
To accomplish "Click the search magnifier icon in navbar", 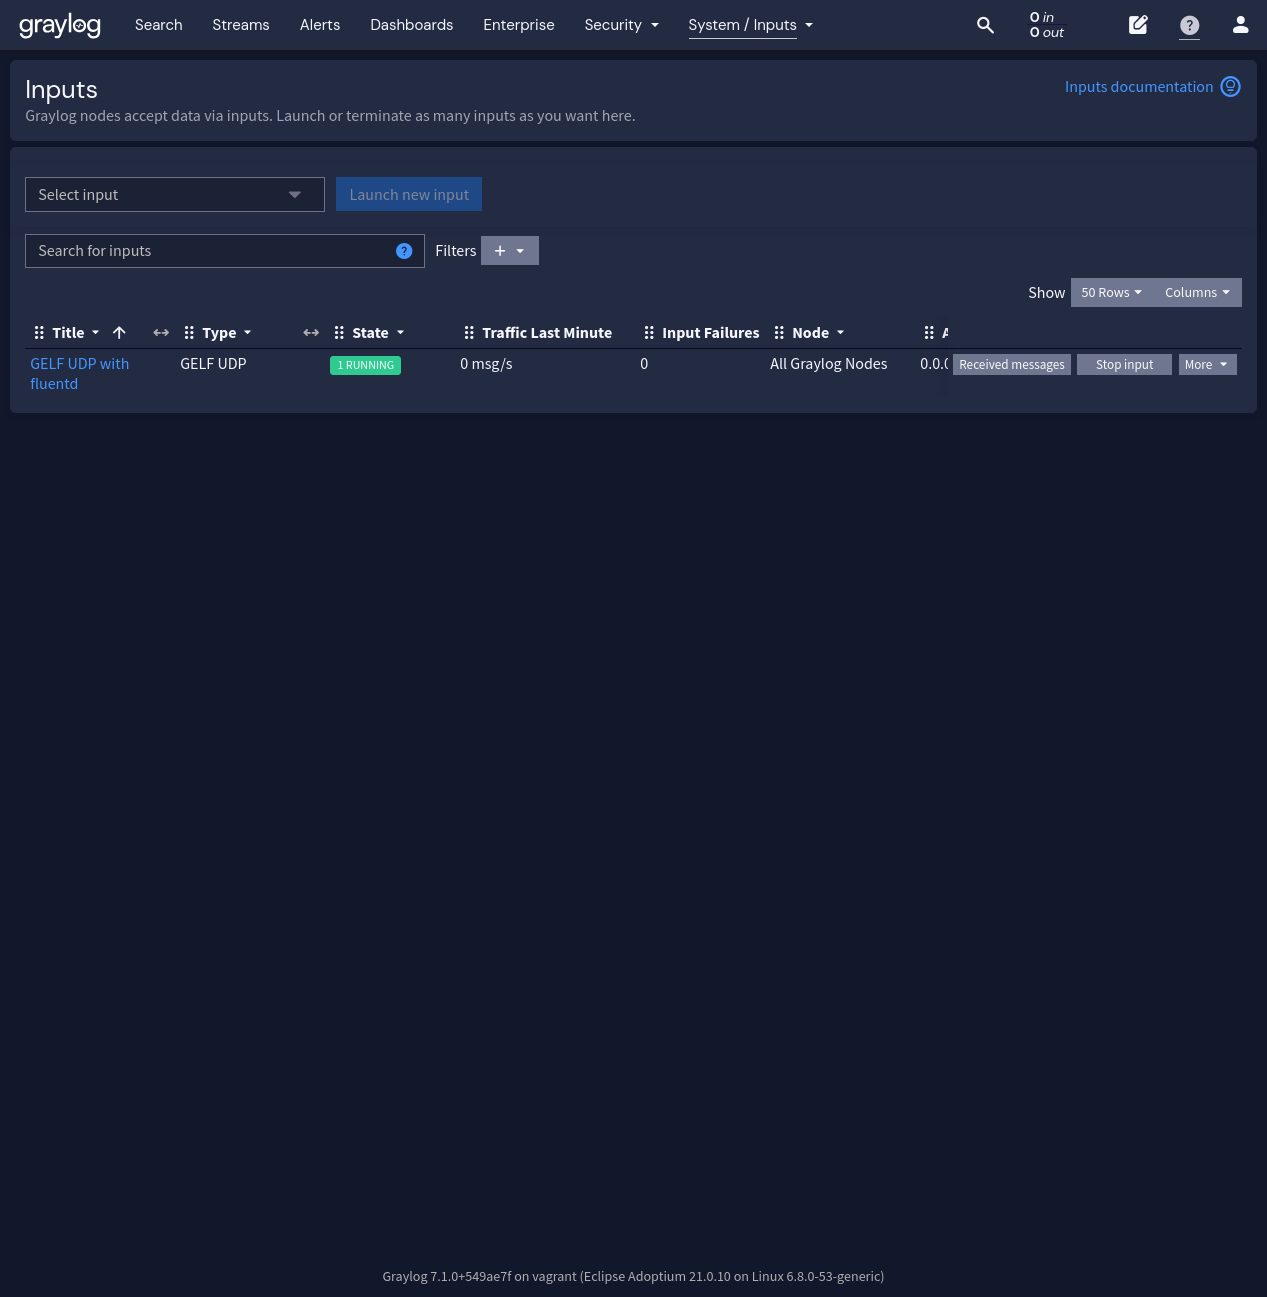I will click(985, 25).
